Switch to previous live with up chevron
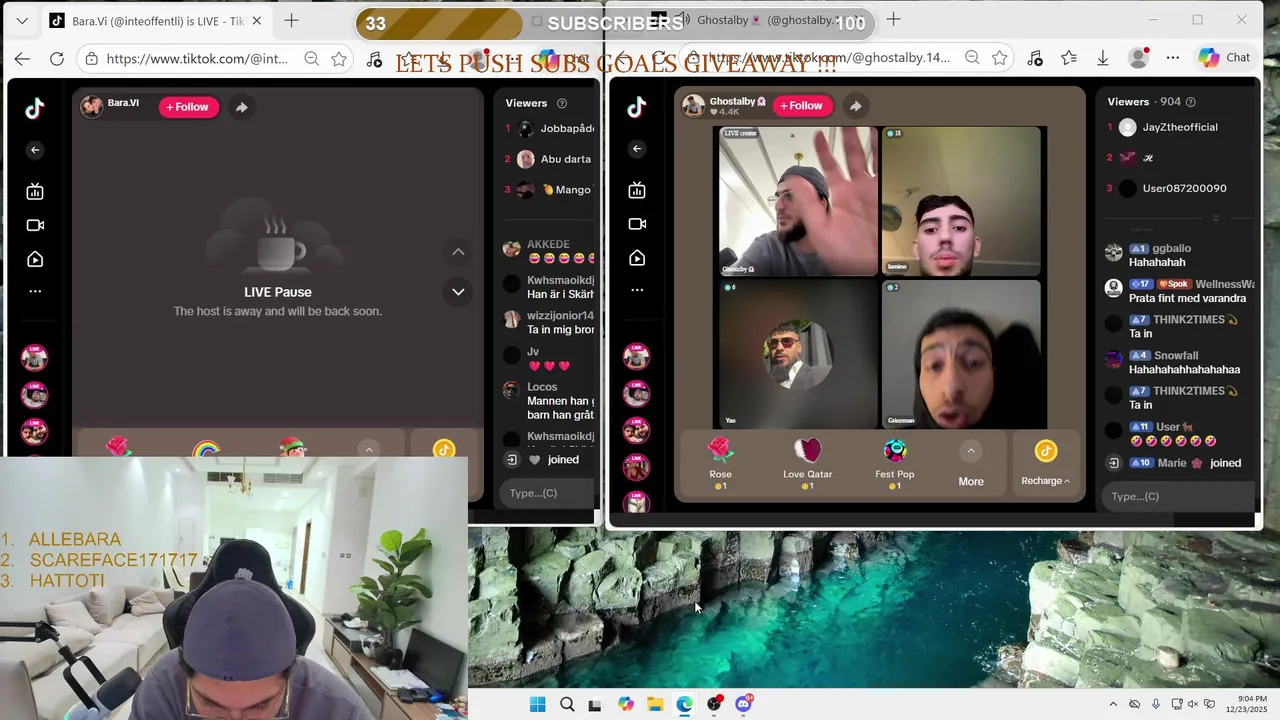 [x=458, y=252]
